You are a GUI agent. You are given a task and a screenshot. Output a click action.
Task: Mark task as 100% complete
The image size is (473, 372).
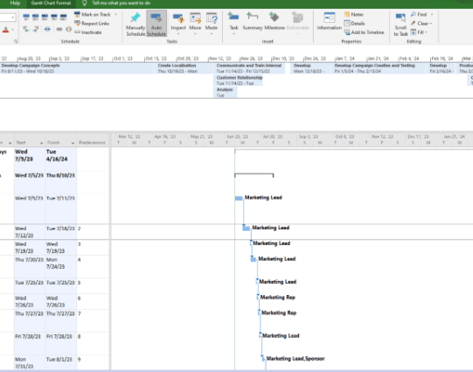[x=63, y=16]
